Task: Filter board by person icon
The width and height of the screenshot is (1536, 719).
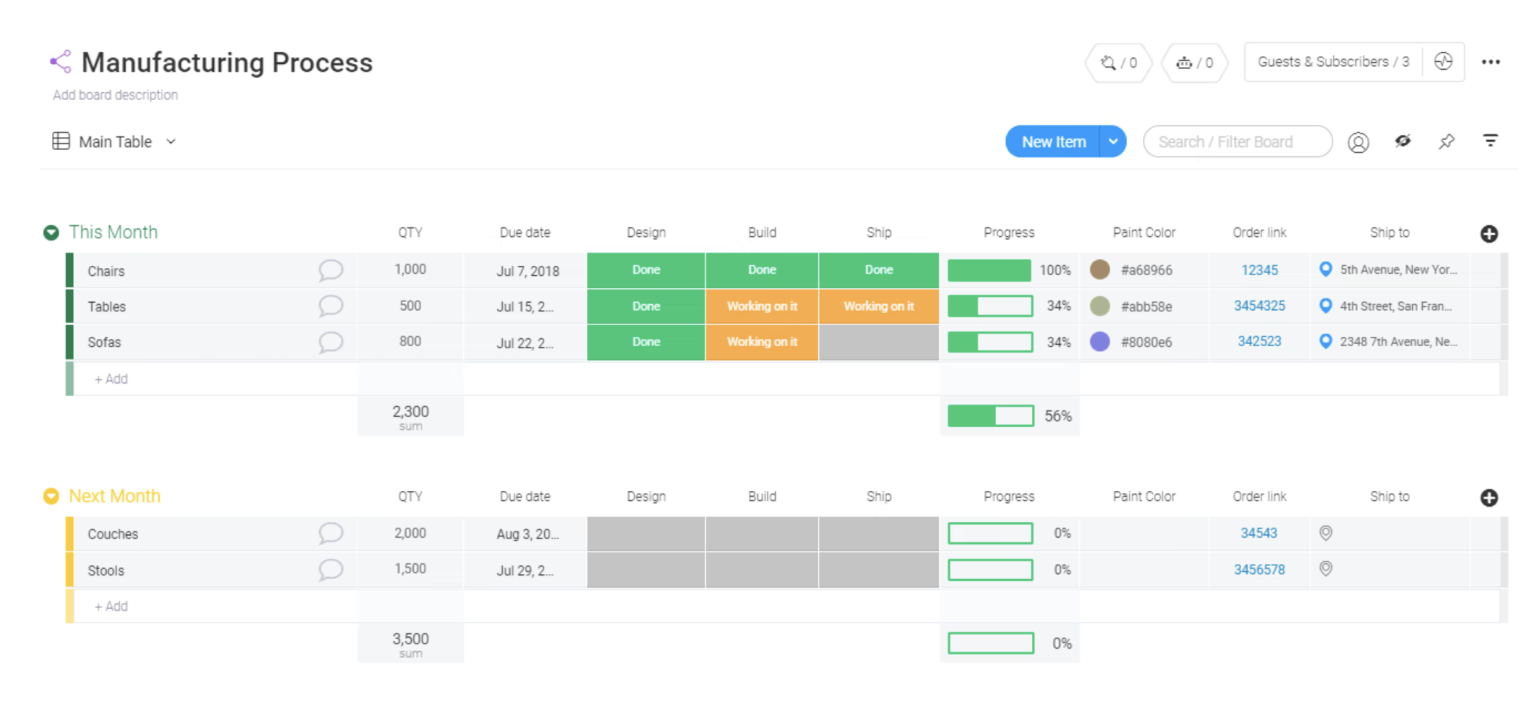Action: pos(1358,141)
